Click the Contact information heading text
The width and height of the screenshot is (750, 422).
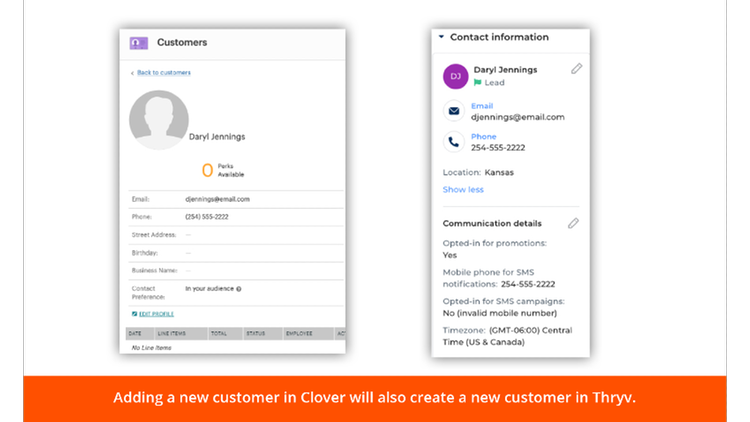pos(499,37)
